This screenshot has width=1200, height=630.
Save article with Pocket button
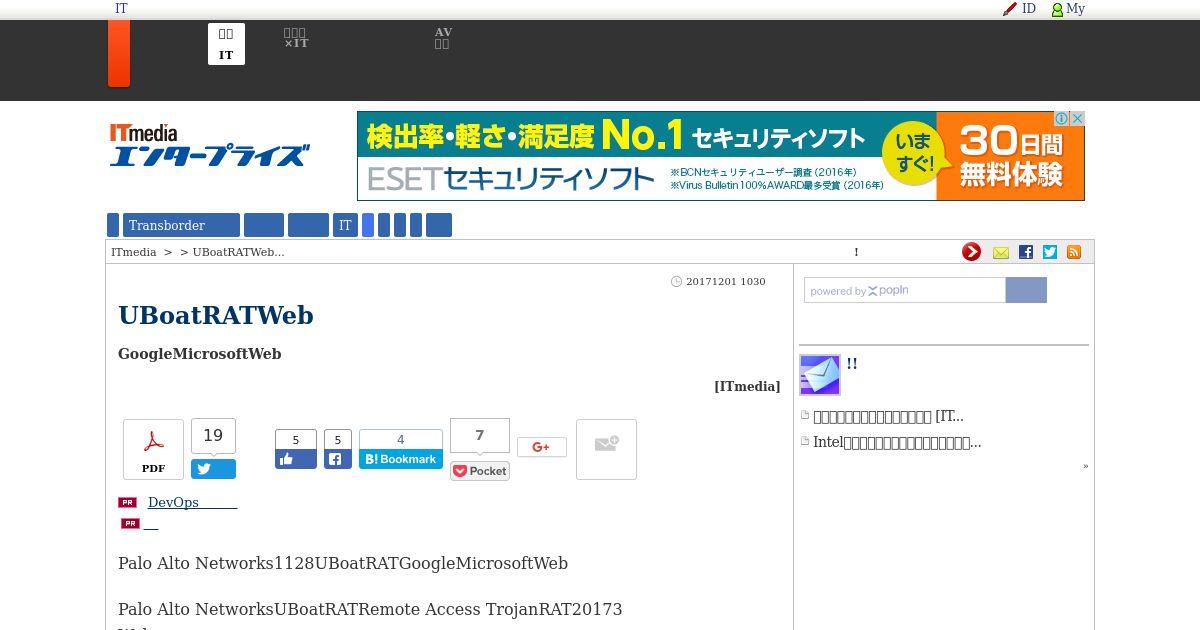pyautogui.click(x=480, y=471)
